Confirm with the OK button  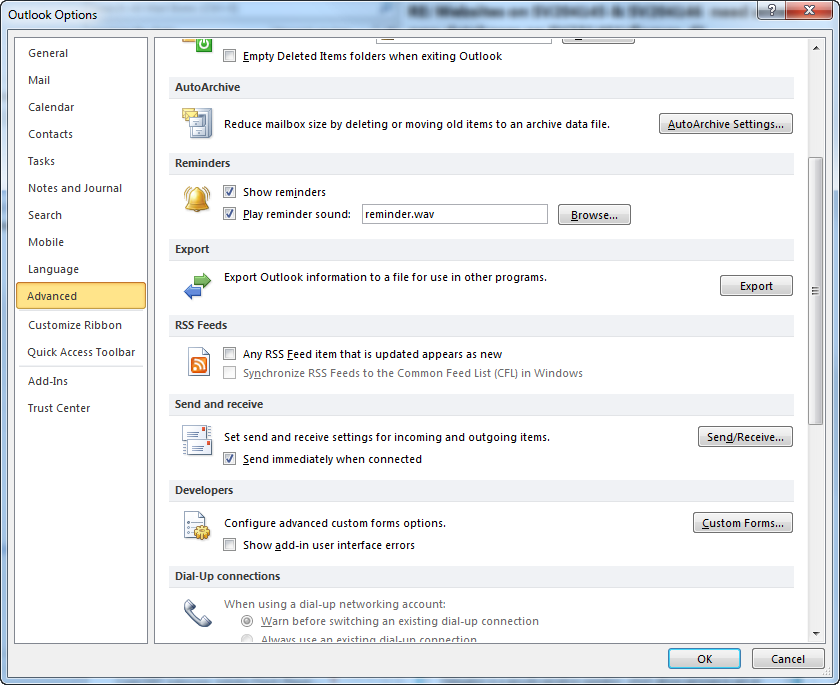pos(704,659)
